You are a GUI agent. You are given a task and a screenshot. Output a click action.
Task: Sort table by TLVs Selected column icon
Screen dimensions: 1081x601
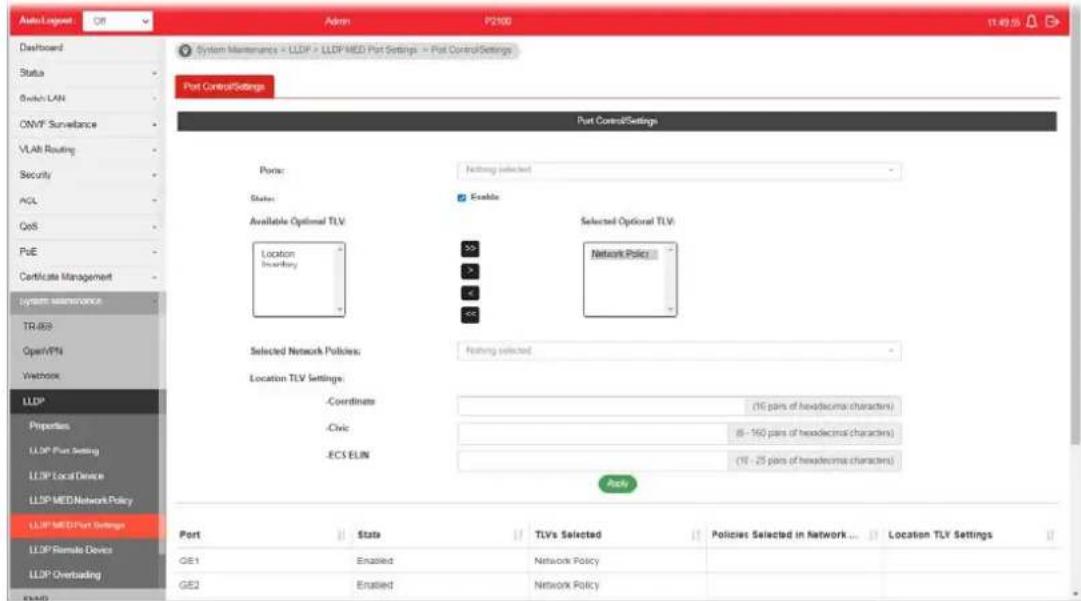695,535
